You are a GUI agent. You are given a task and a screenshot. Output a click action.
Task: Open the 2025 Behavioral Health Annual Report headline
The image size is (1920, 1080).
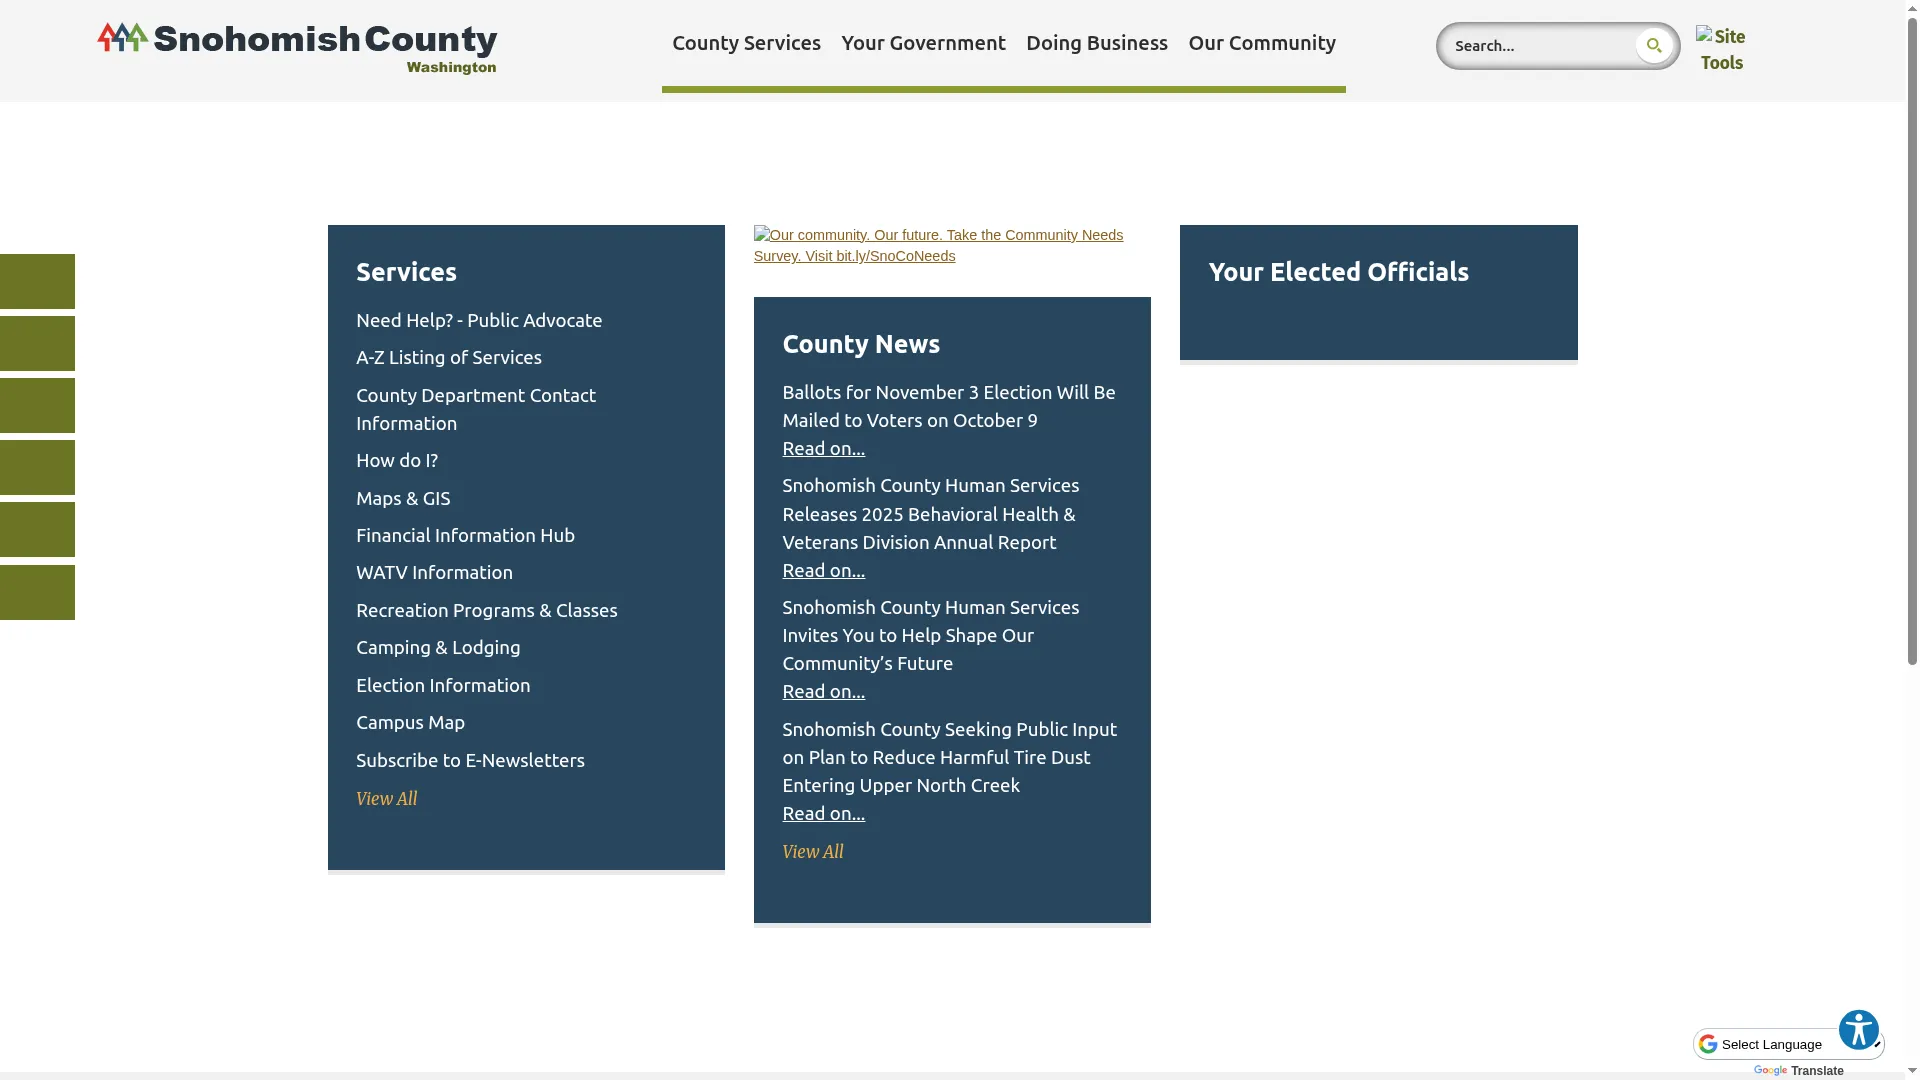tap(931, 514)
